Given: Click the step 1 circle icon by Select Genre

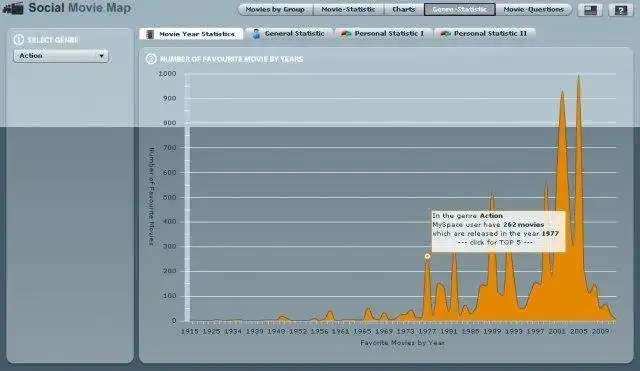Looking at the screenshot, I should click(x=18, y=40).
